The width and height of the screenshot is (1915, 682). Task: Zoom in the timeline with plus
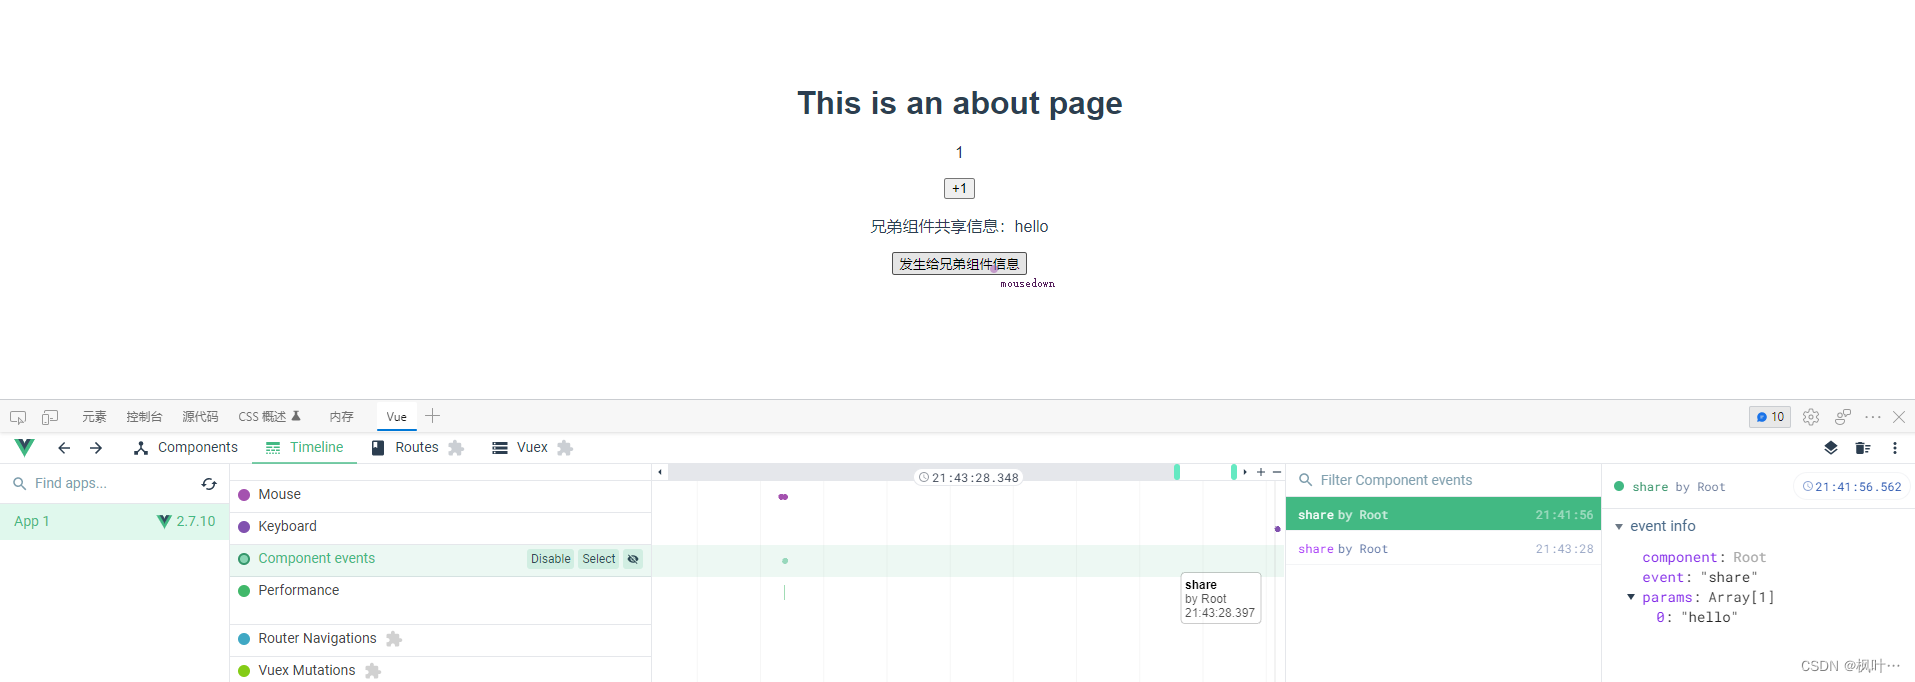pos(1261,472)
